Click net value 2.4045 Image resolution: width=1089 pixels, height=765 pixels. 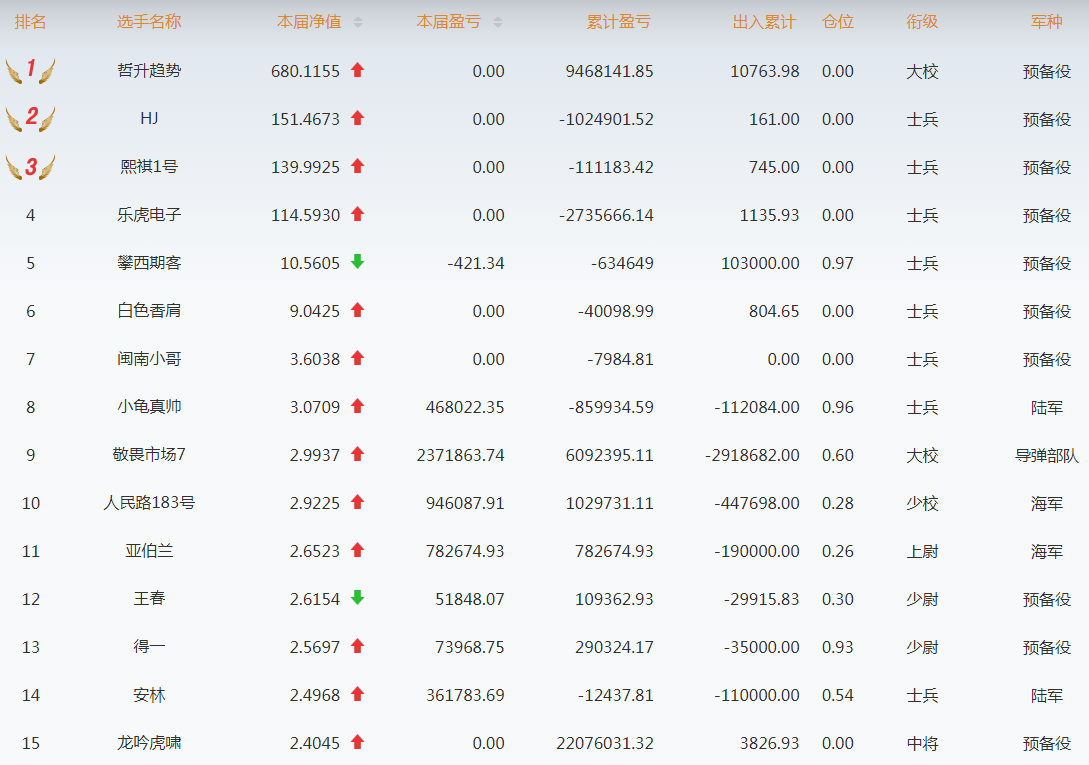click(x=315, y=743)
